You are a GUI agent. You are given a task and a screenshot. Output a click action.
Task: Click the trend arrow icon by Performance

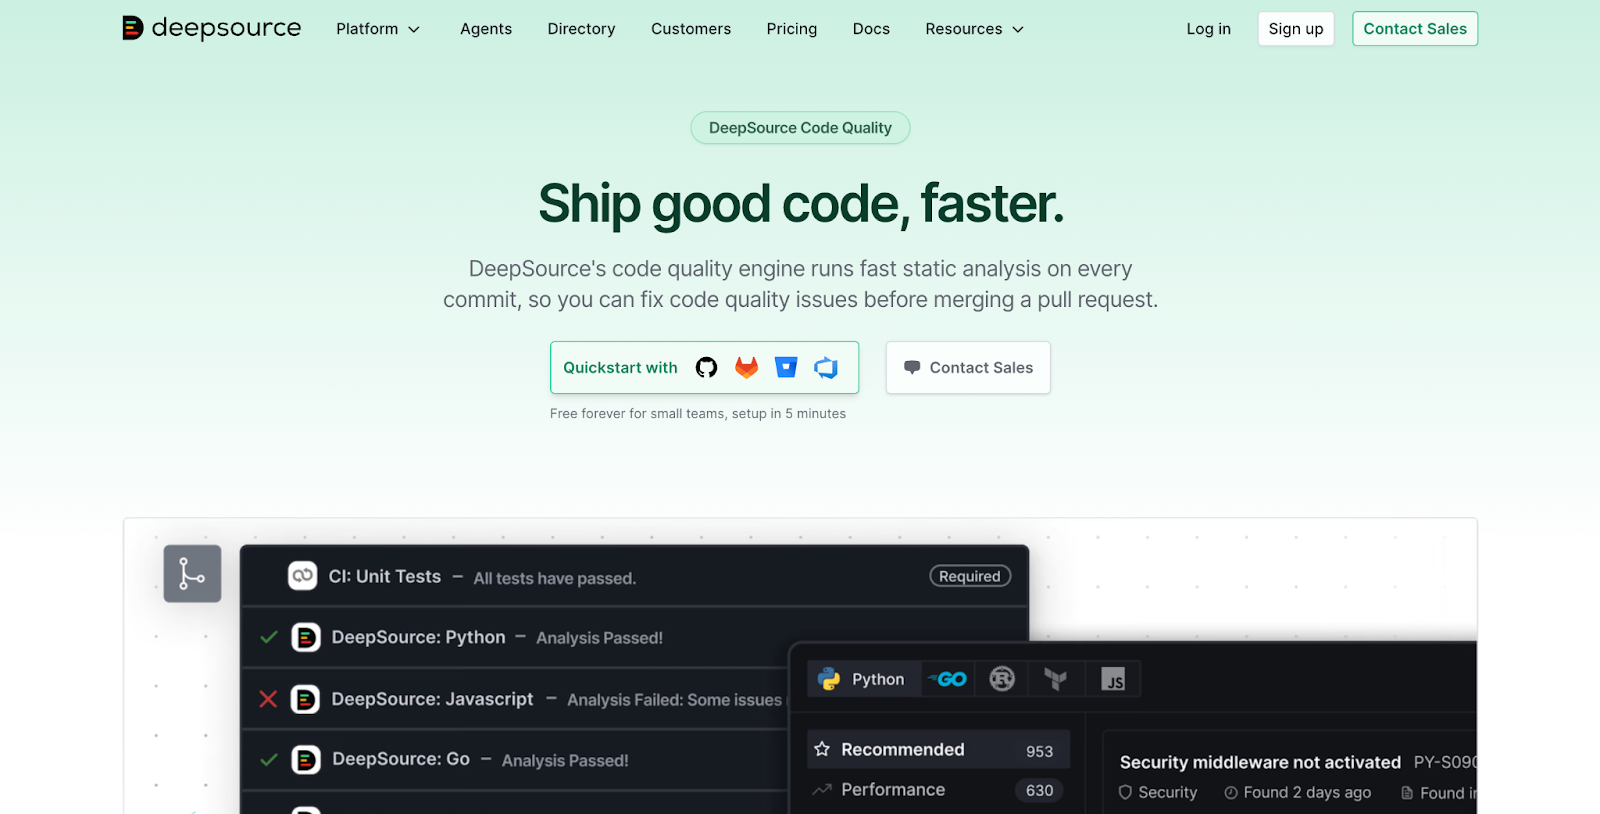[822, 790]
